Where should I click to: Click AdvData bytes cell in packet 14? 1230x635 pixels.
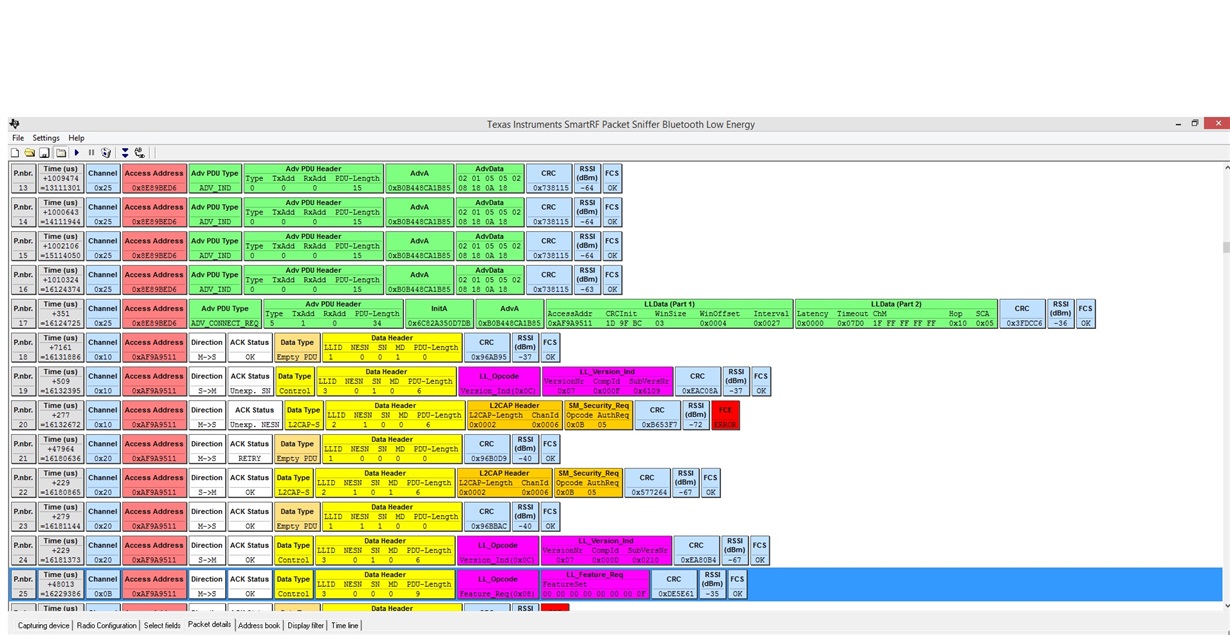tap(490, 213)
